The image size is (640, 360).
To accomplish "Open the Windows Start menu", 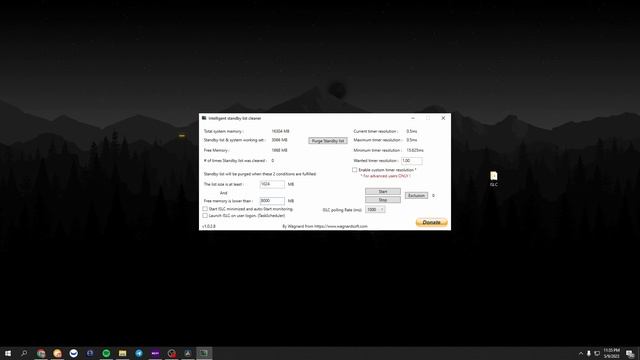I will coord(8,353).
